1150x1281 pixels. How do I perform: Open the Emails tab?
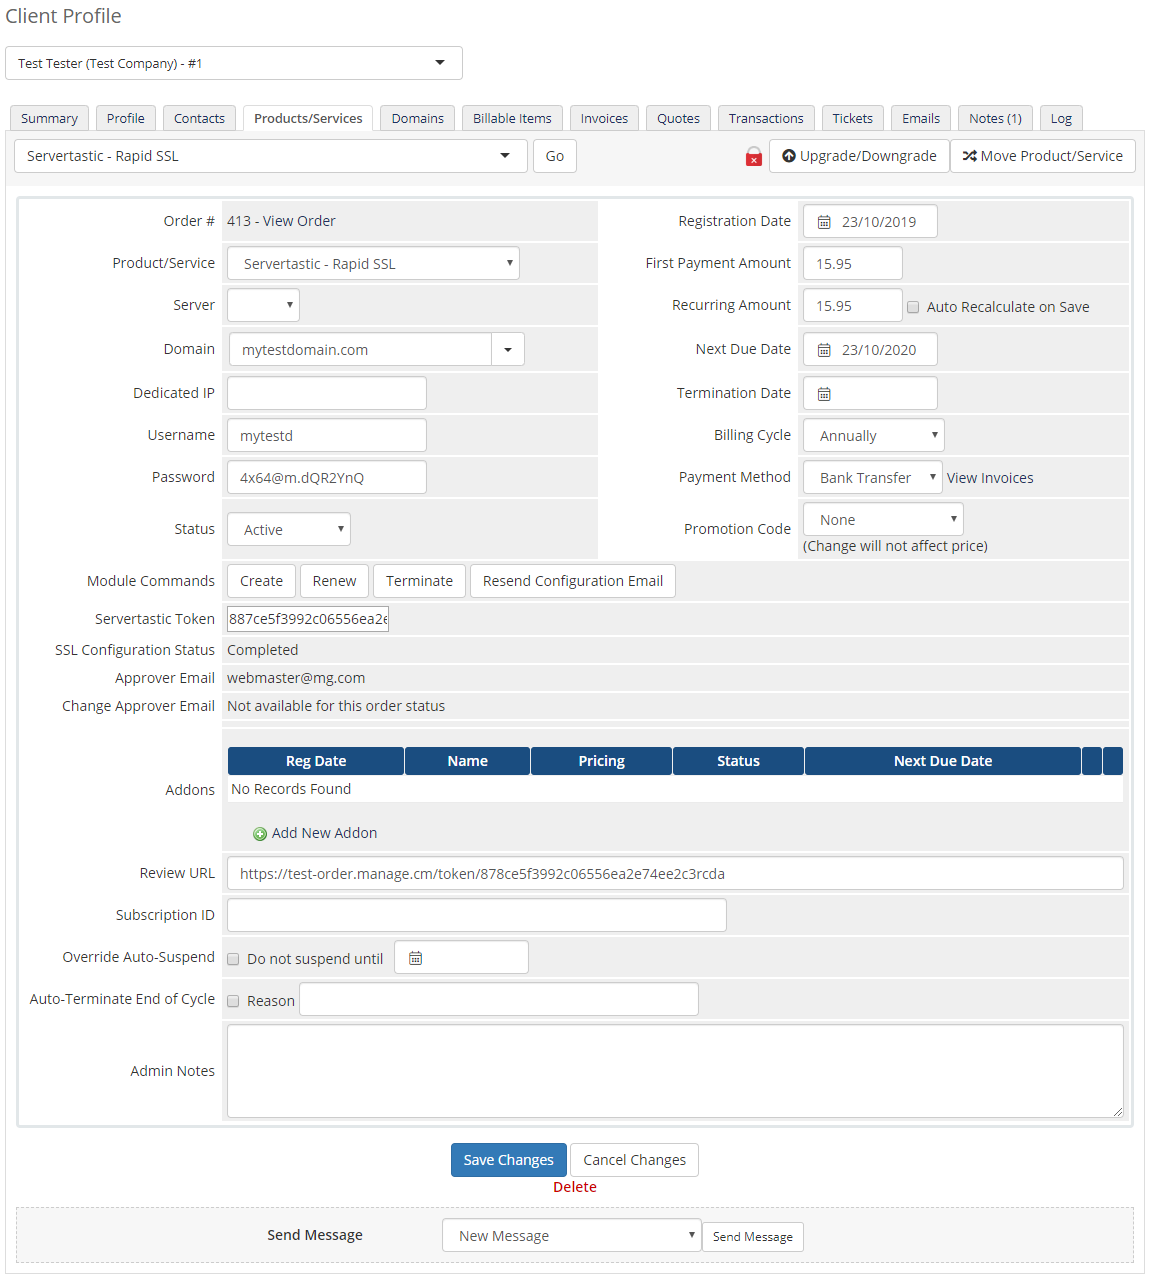tap(921, 118)
